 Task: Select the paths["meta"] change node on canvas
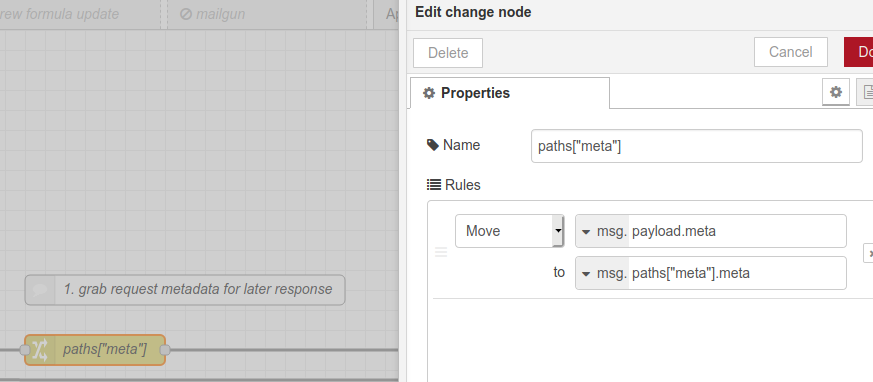[x=95, y=350]
